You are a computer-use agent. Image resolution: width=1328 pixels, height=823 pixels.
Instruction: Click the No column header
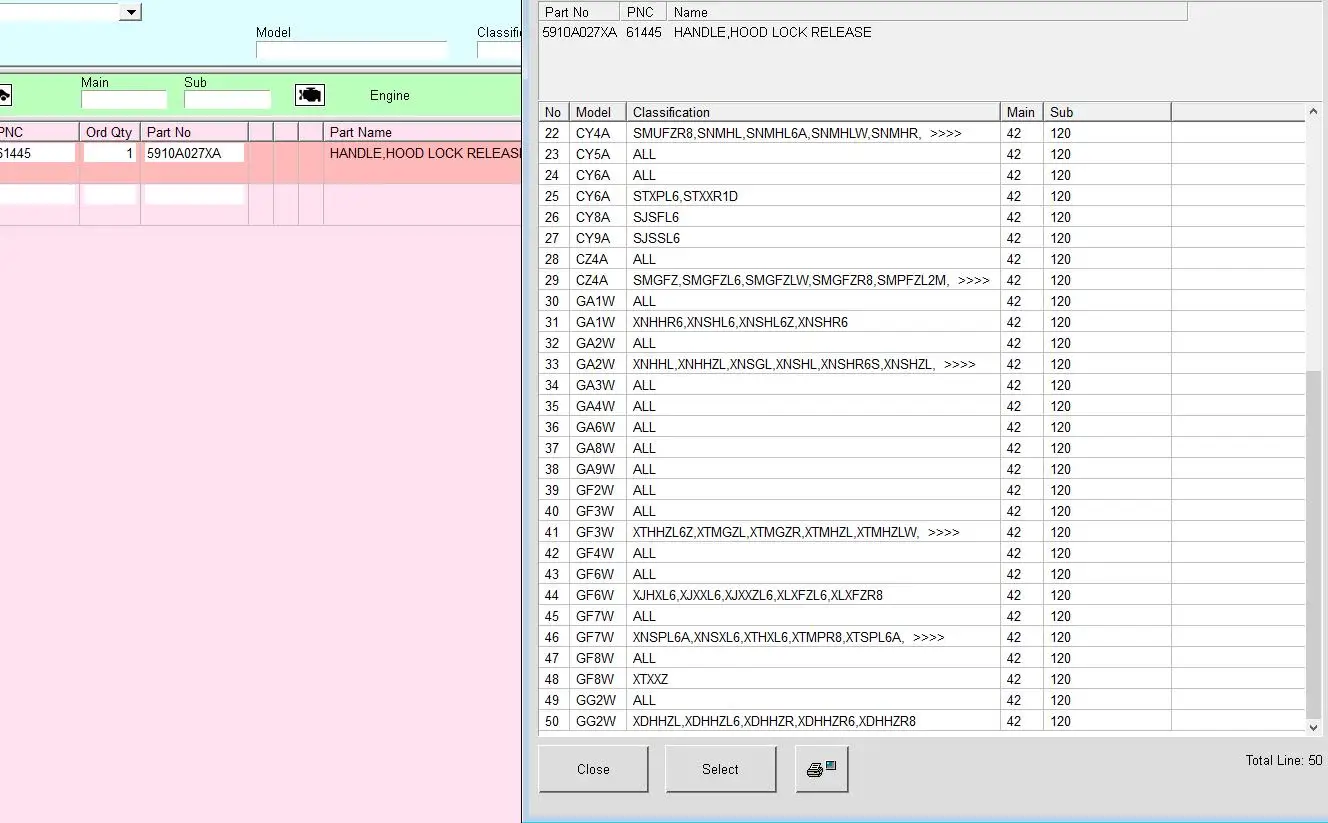pyautogui.click(x=553, y=112)
